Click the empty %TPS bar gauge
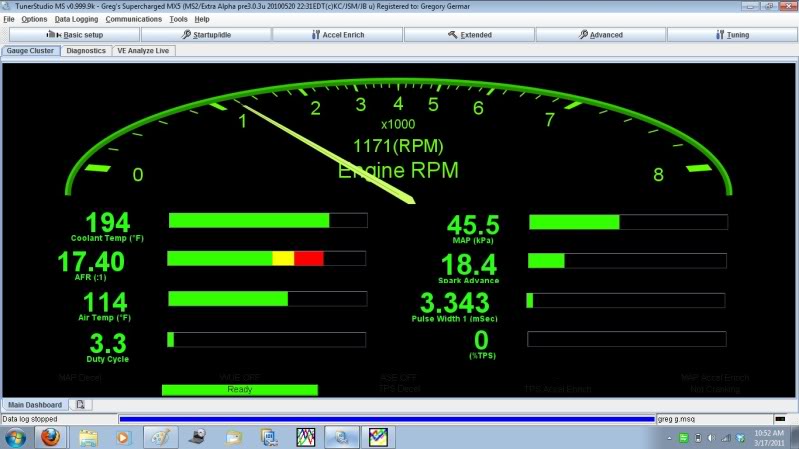This screenshot has height=449, width=799. 627,339
